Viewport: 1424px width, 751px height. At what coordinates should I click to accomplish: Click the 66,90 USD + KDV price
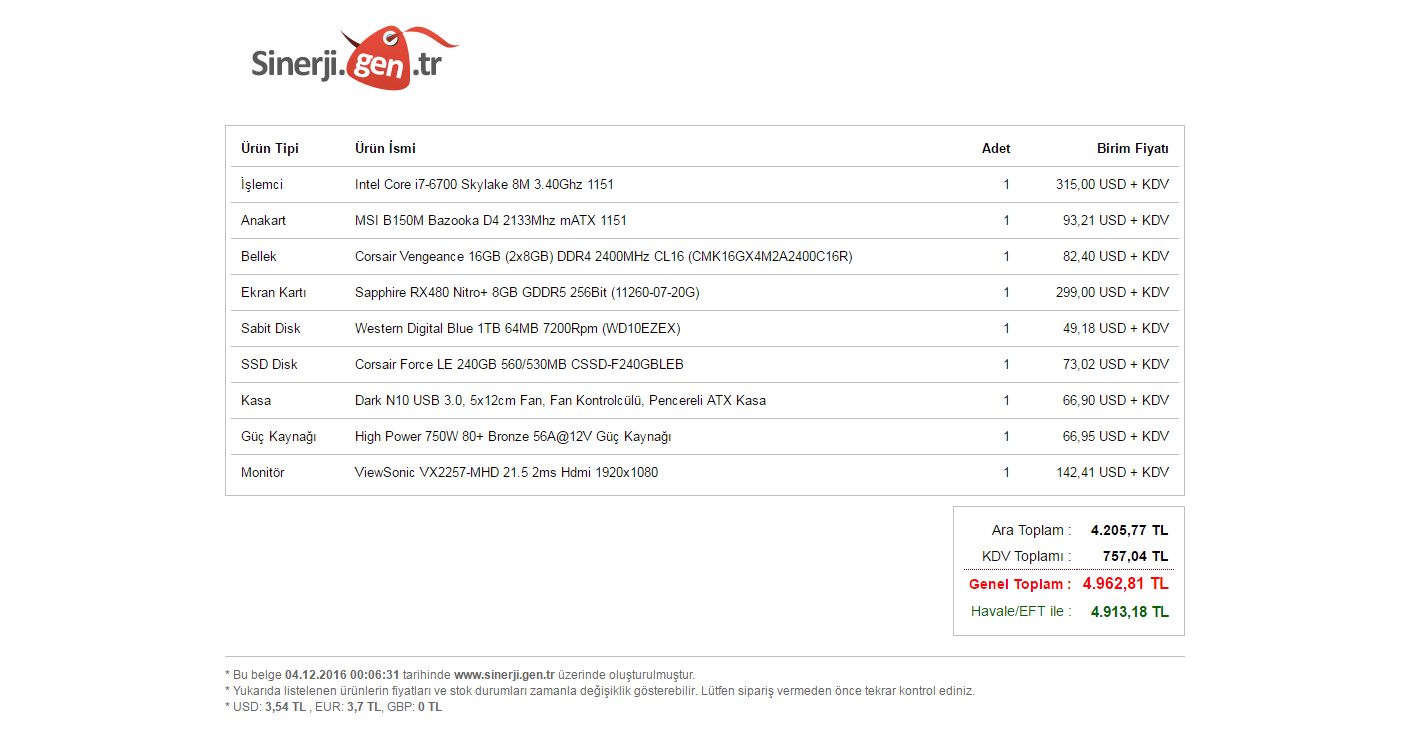point(1116,401)
